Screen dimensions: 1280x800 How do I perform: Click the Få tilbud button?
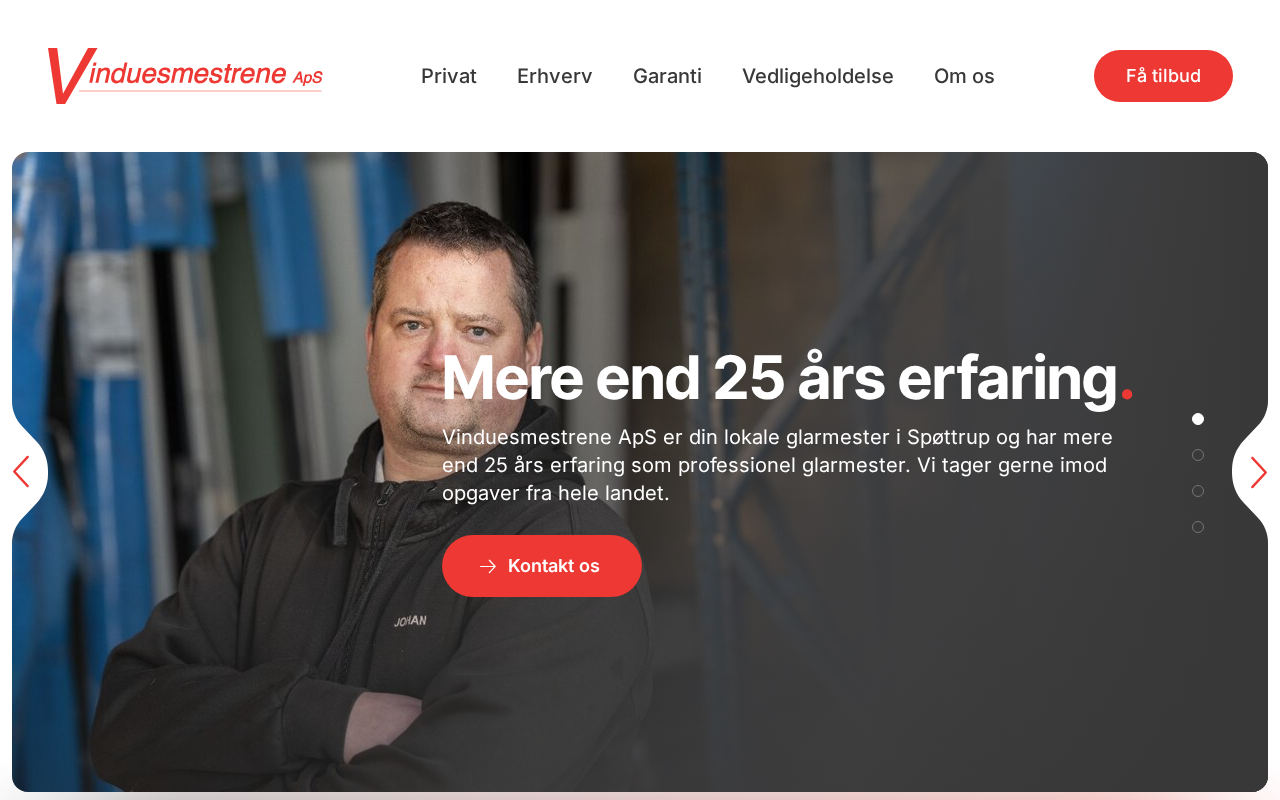tap(1163, 76)
